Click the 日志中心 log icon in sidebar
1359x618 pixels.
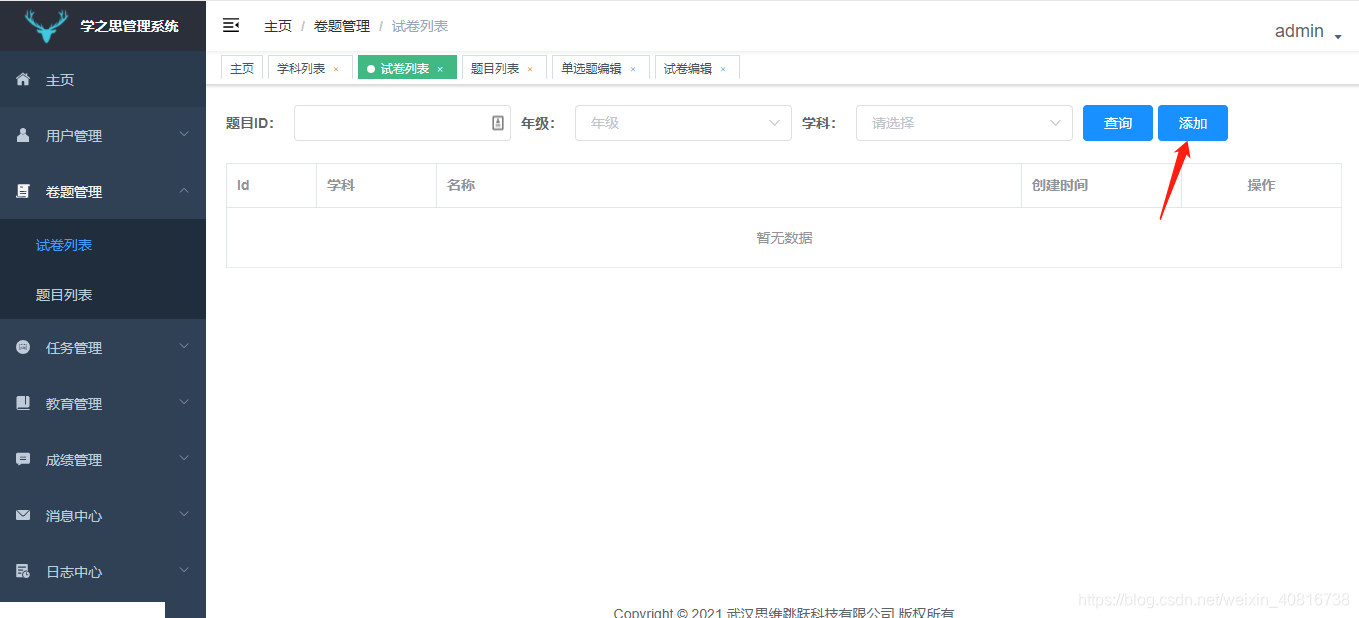pos(22,571)
